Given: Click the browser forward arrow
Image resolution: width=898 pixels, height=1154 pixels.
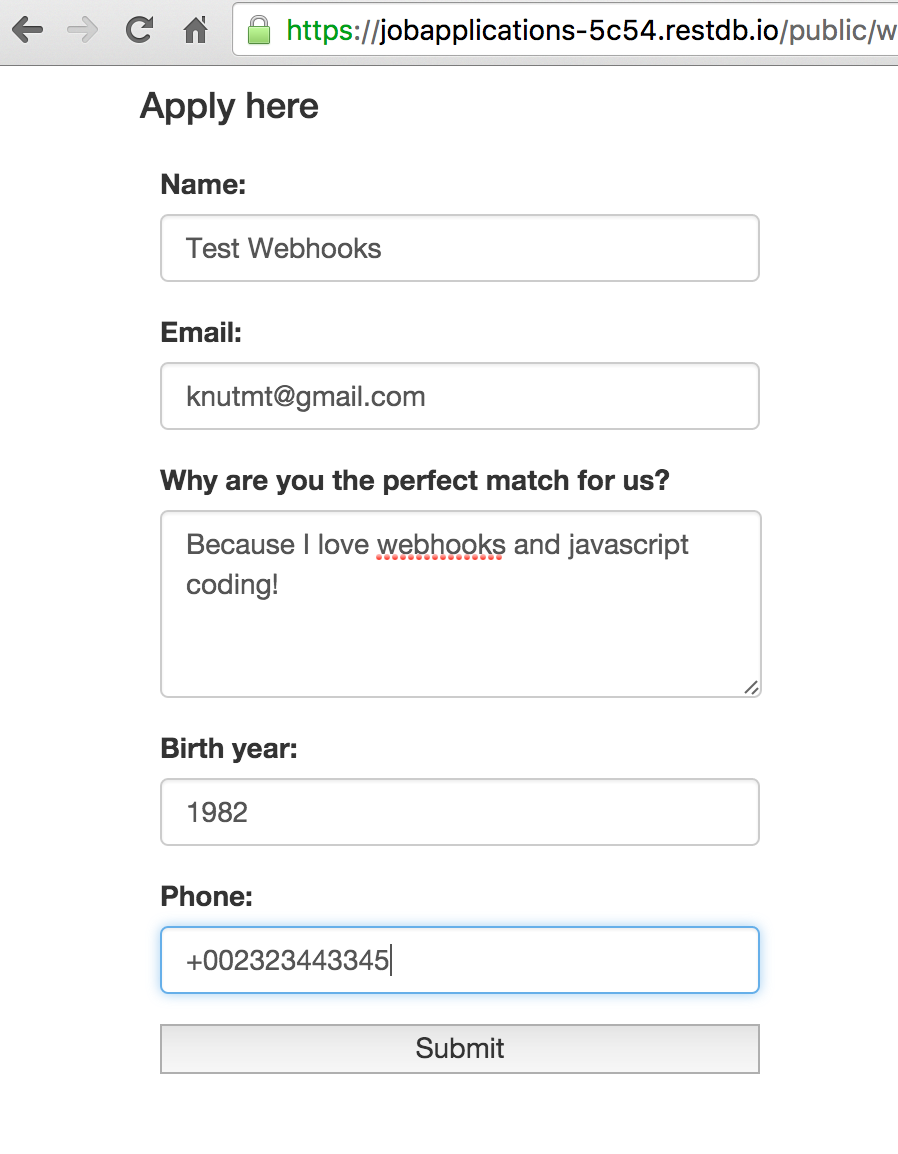Looking at the screenshot, I should pyautogui.click(x=82, y=31).
